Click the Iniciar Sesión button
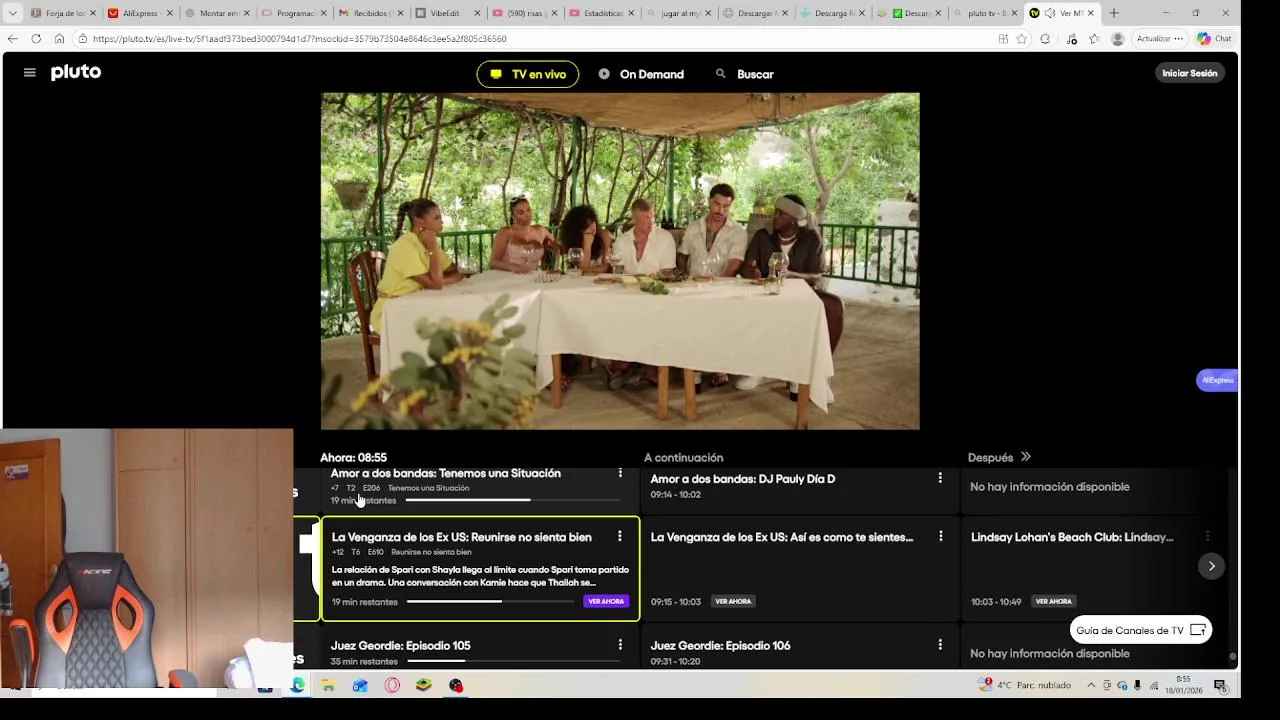The width and height of the screenshot is (1280, 720). [x=1190, y=73]
